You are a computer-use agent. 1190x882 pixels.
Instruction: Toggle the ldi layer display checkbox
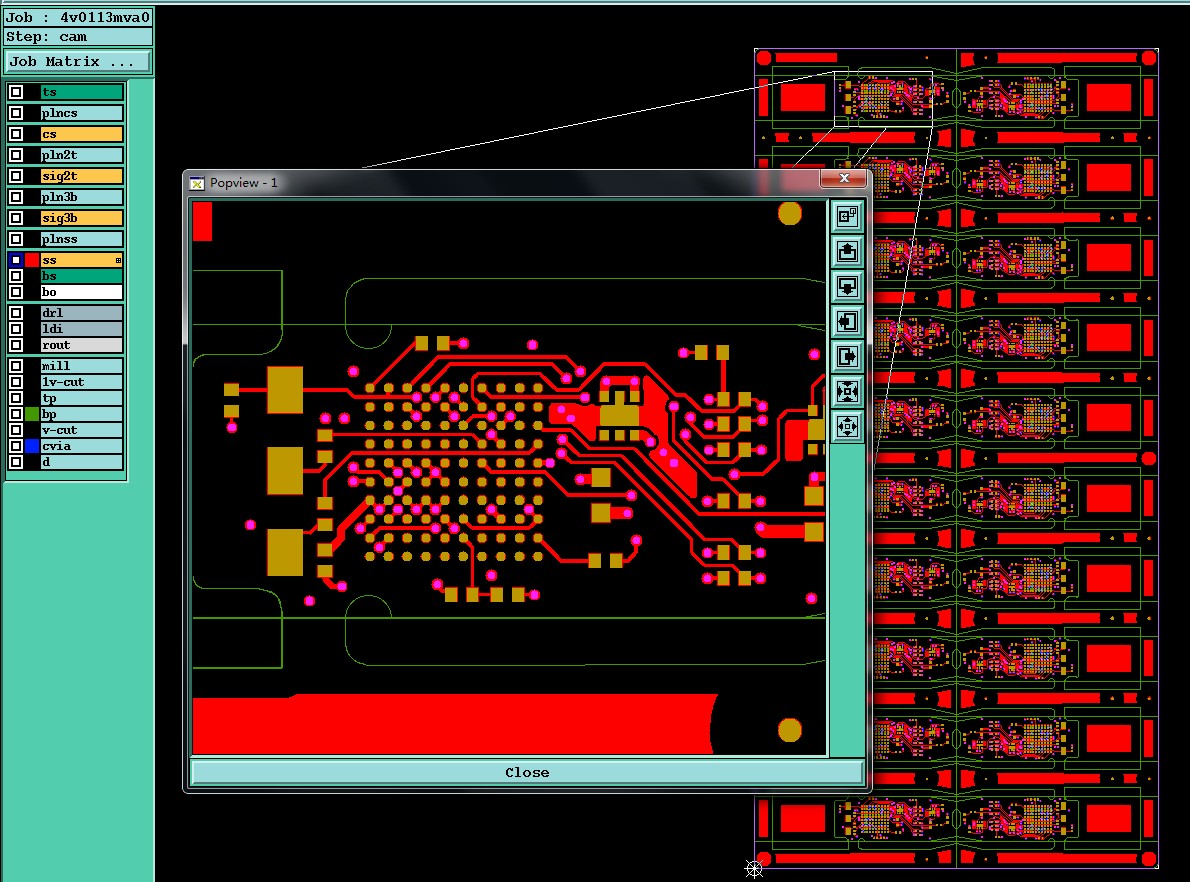pyautogui.click(x=16, y=329)
